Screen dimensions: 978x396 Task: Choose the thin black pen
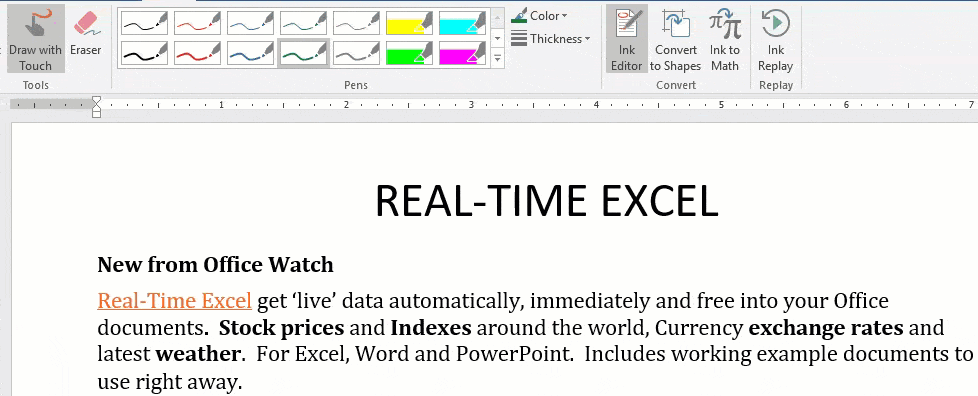(x=144, y=24)
